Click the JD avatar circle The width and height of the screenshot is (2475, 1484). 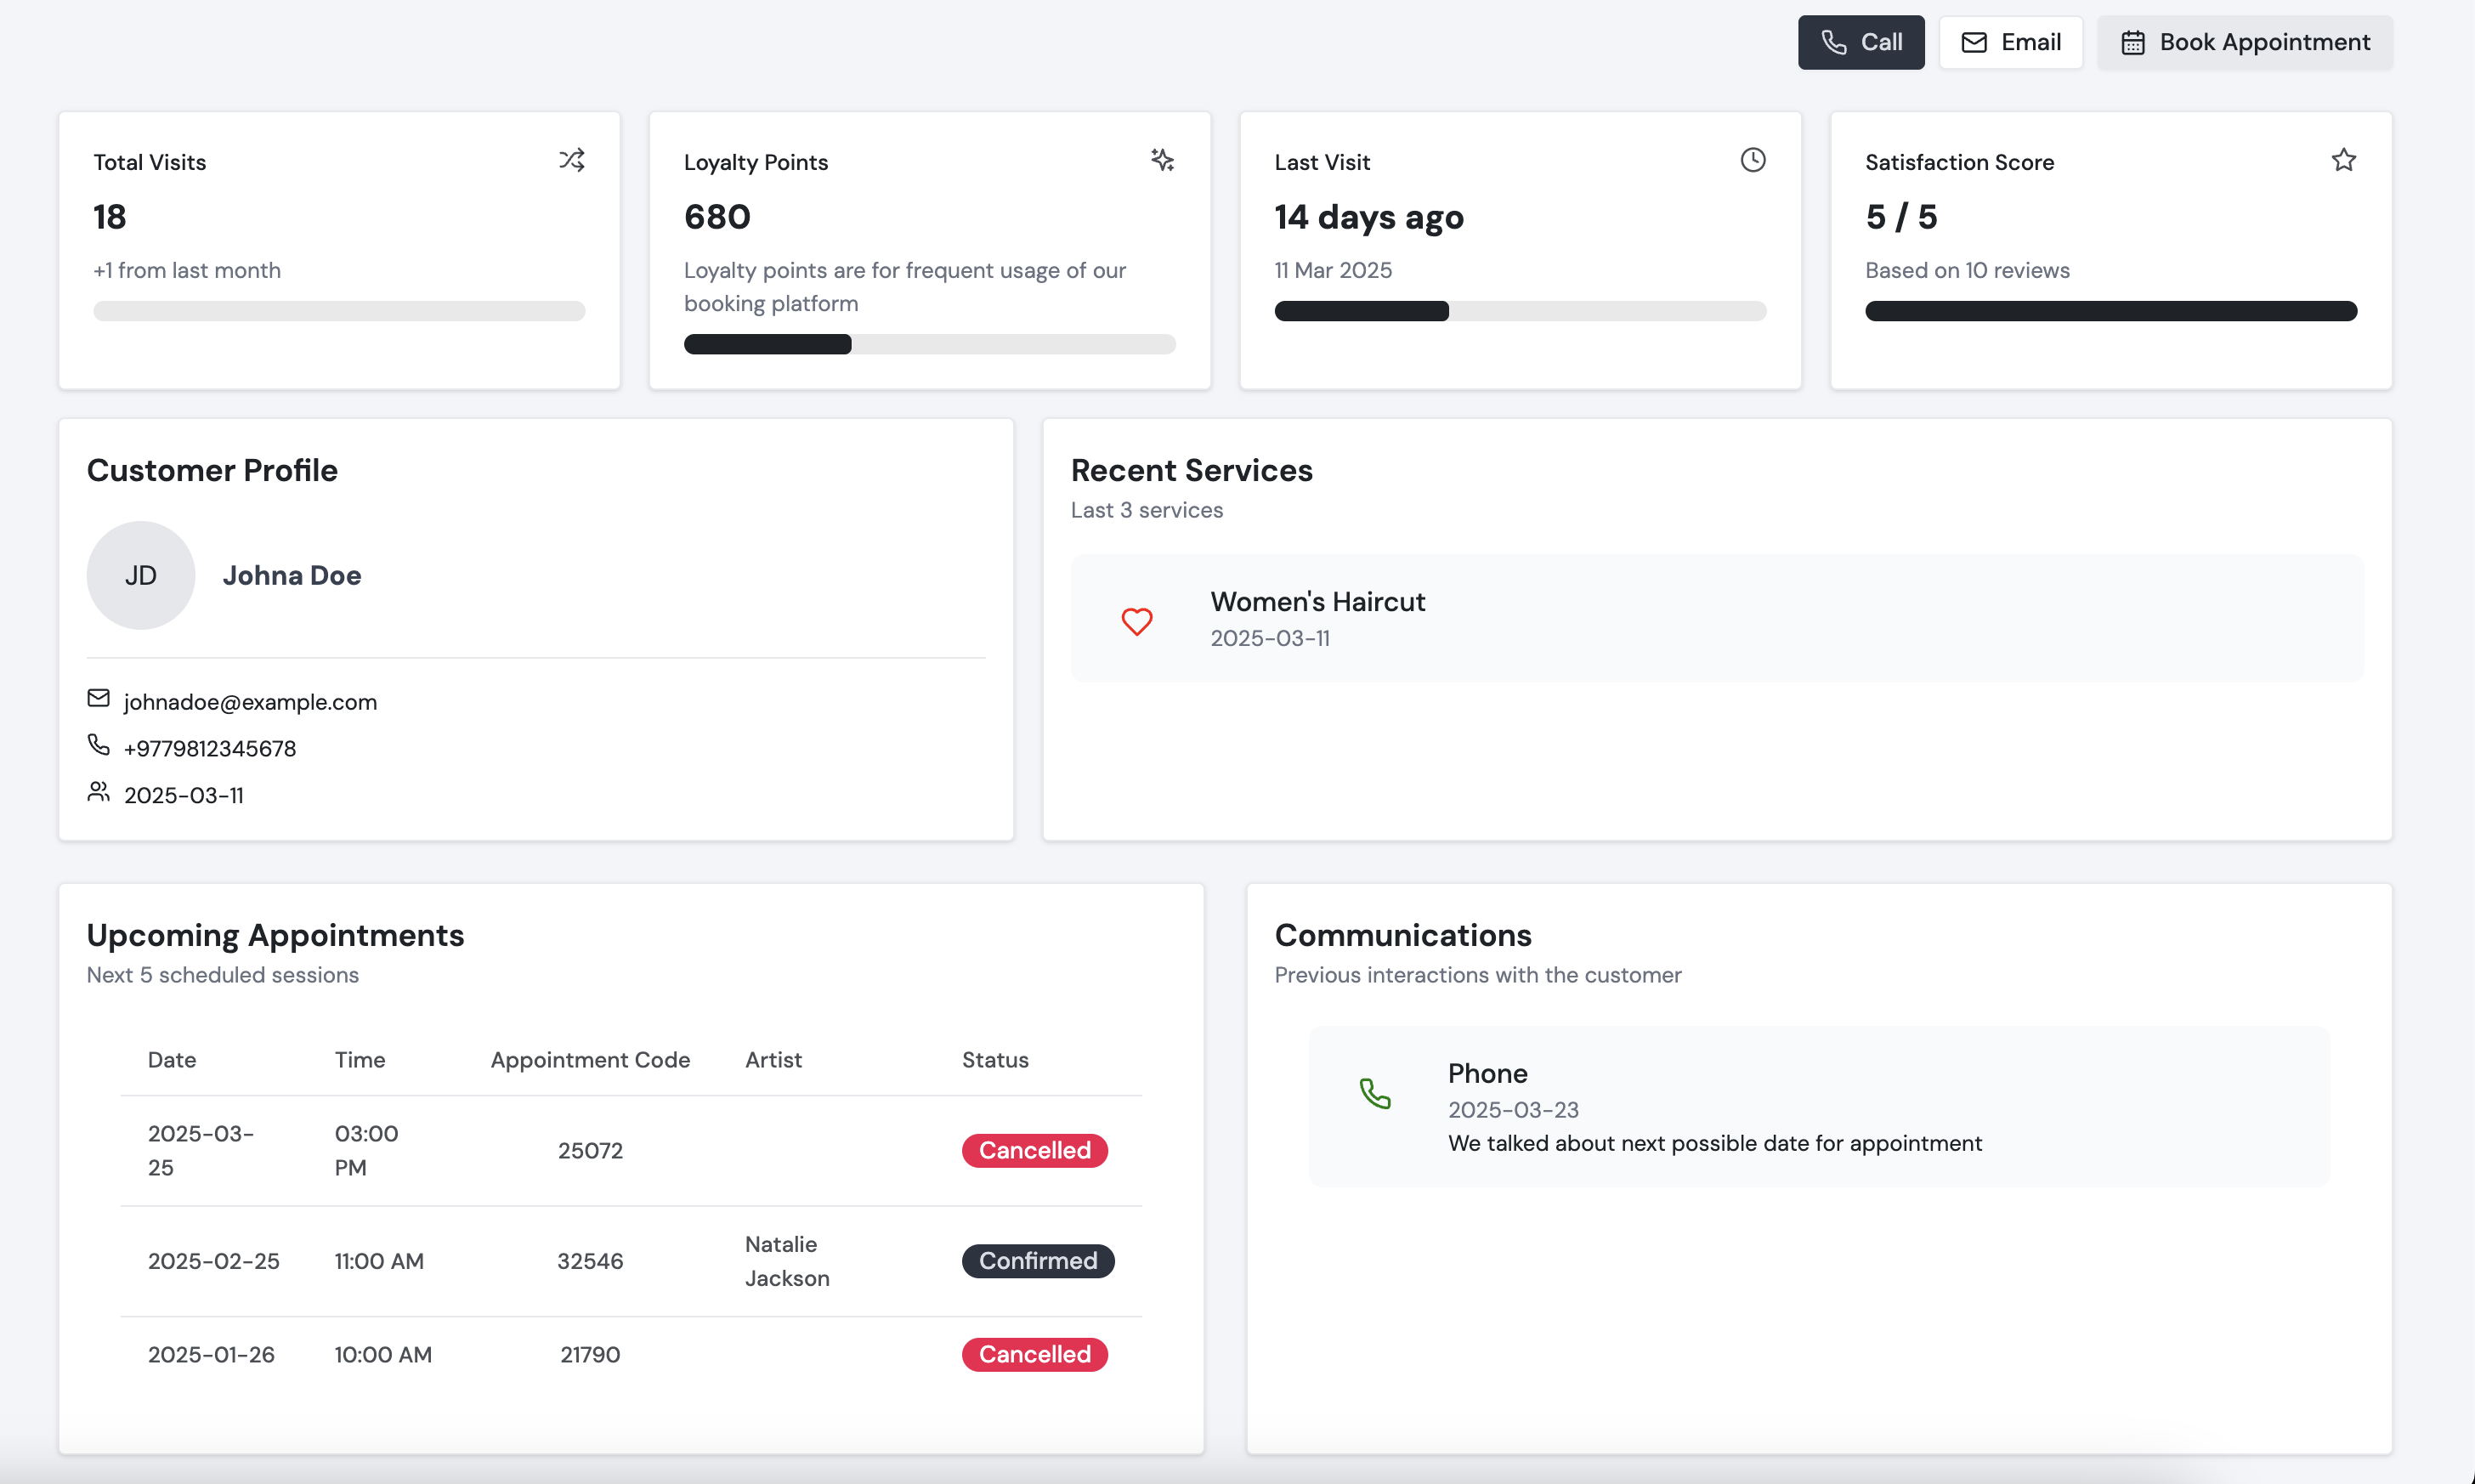140,575
